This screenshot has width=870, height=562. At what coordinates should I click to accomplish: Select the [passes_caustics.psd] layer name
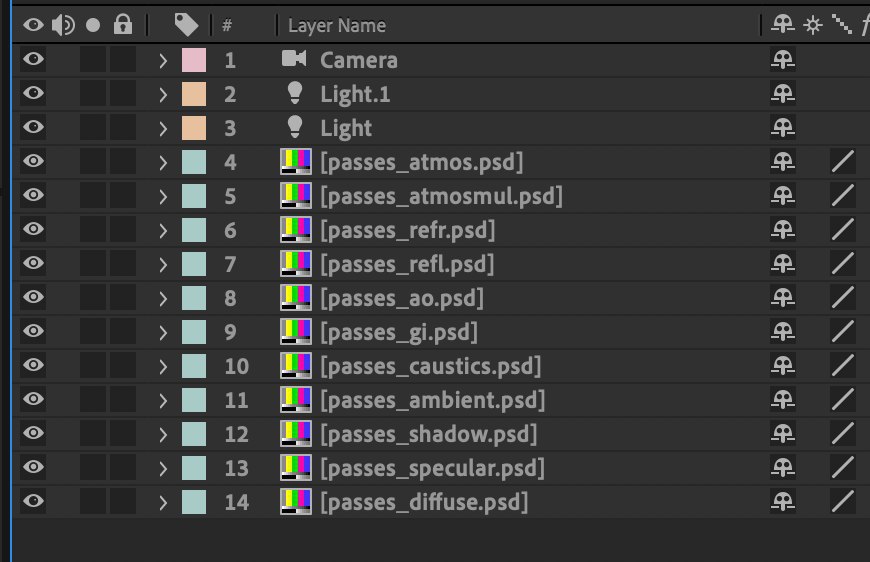coord(431,367)
